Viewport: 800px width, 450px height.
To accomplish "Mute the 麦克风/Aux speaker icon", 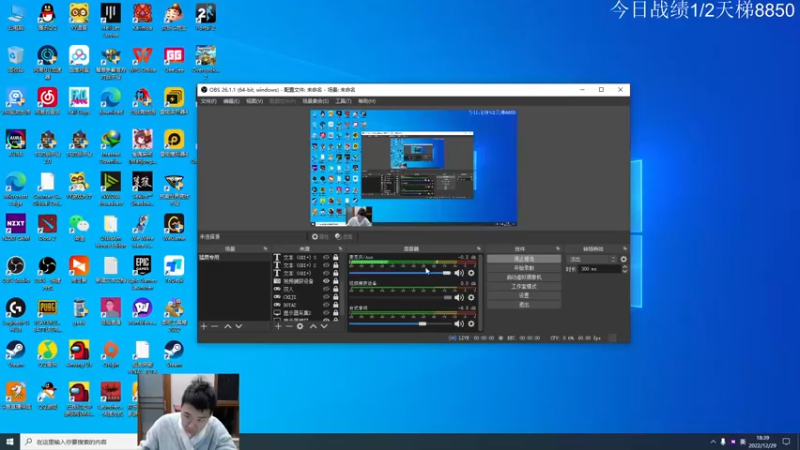I will 459,273.
